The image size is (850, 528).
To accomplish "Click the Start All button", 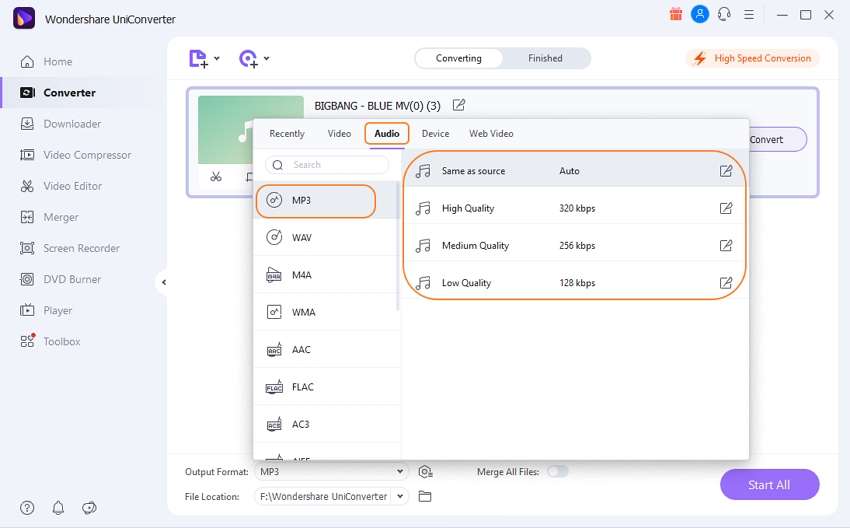I will point(769,485).
